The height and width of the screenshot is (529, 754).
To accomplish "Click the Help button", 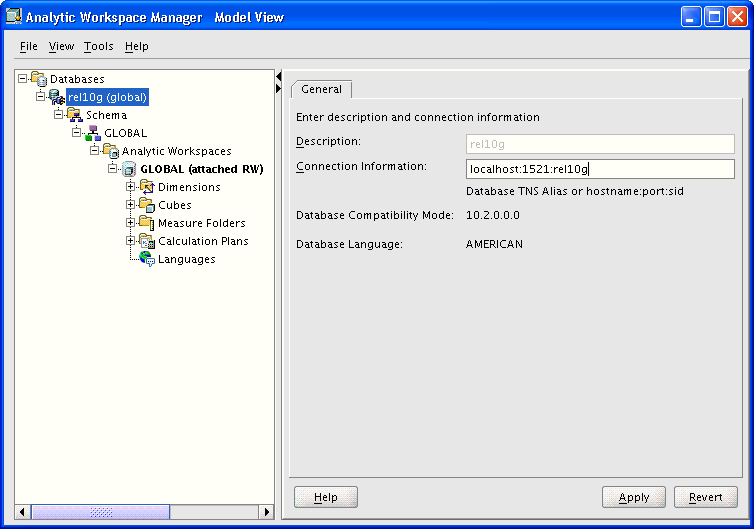I will pos(326,497).
